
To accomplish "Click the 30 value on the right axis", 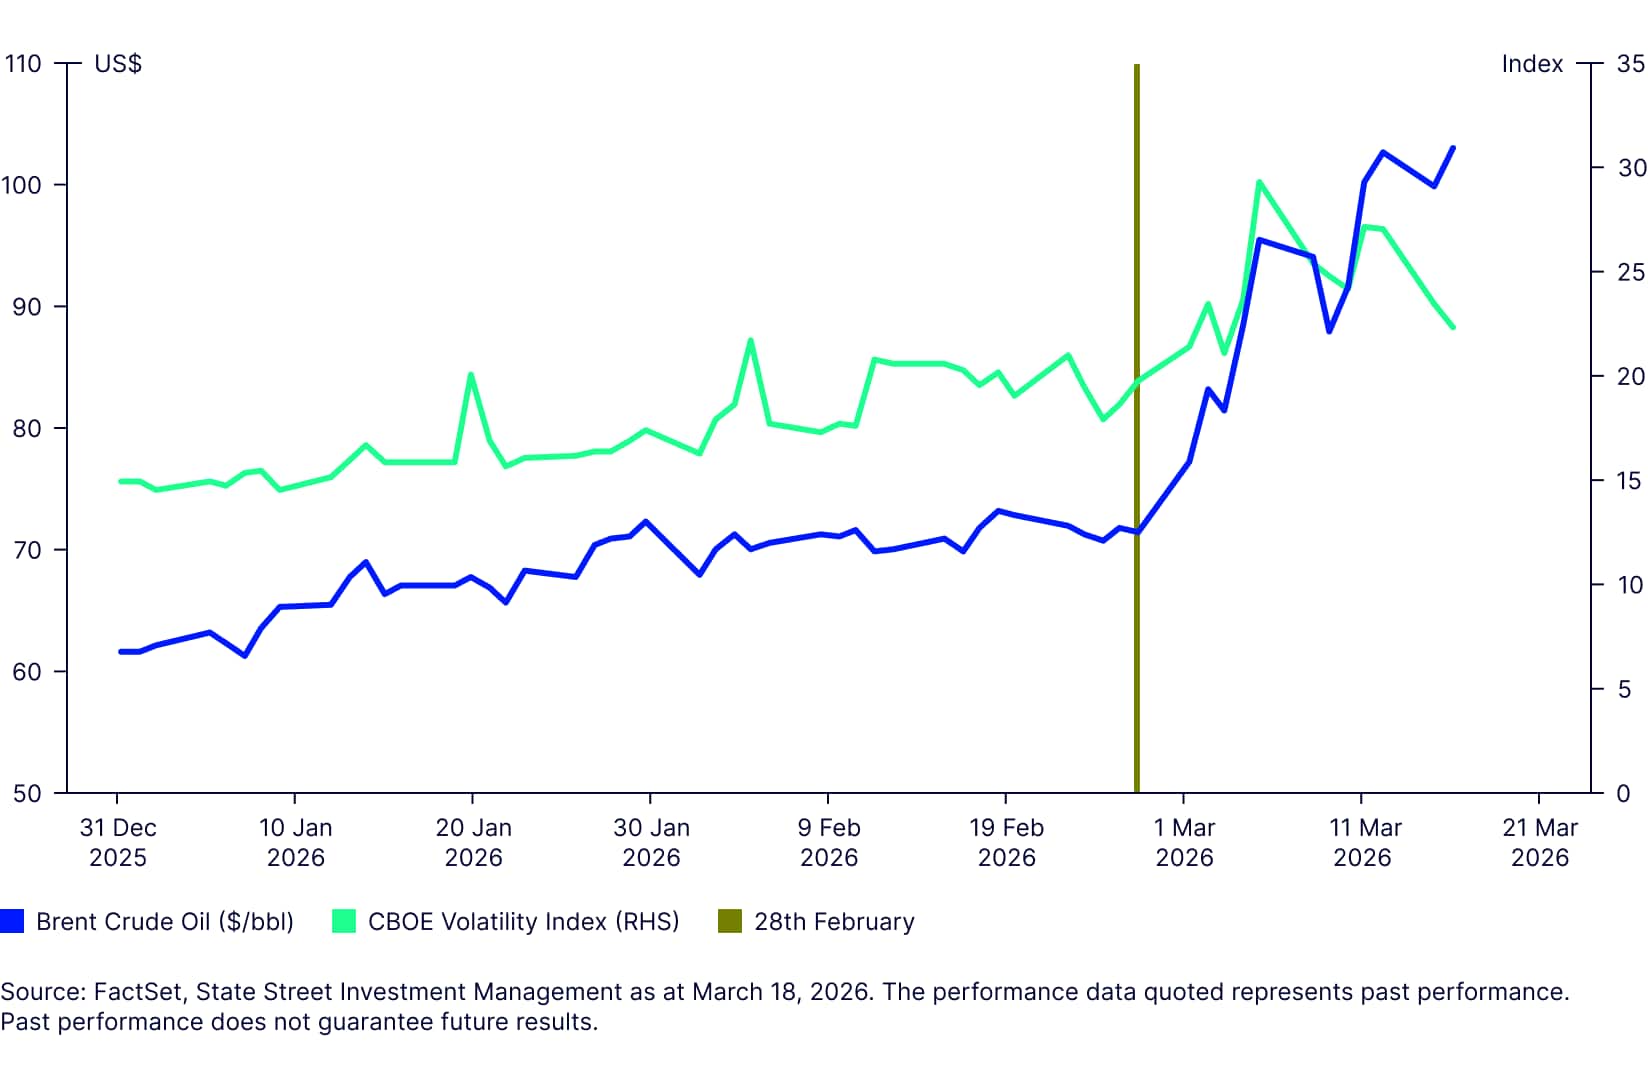I will coord(1631,168).
